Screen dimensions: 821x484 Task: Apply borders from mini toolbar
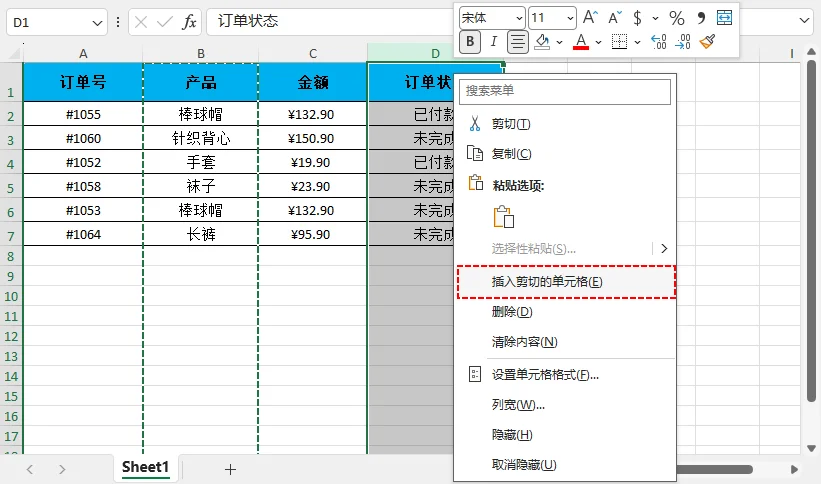(x=619, y=41)
